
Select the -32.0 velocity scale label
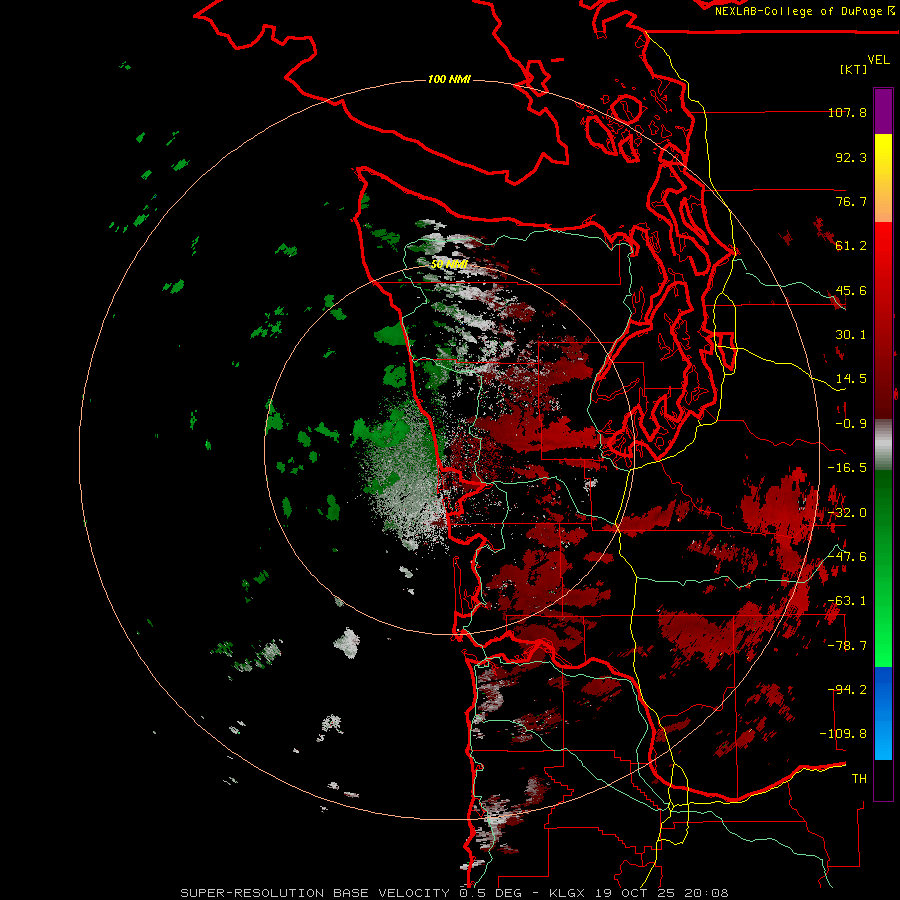pyautogui.click(x=847, y=513)
